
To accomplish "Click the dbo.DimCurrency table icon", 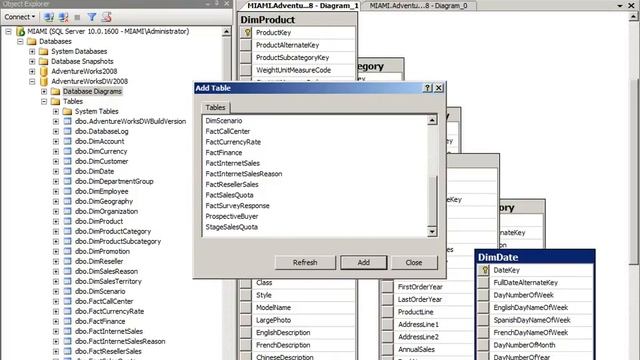I will click(67, 151).
